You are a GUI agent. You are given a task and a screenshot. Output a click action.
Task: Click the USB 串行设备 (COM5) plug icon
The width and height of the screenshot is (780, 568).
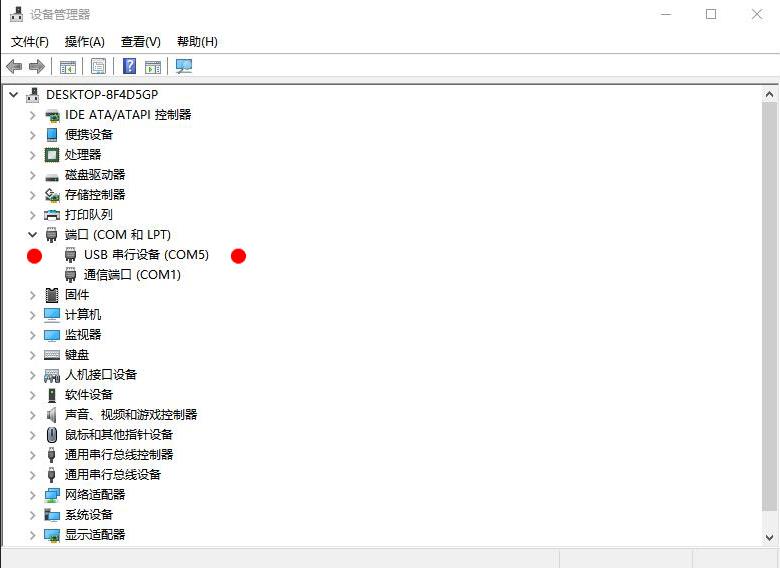[71, 255]
